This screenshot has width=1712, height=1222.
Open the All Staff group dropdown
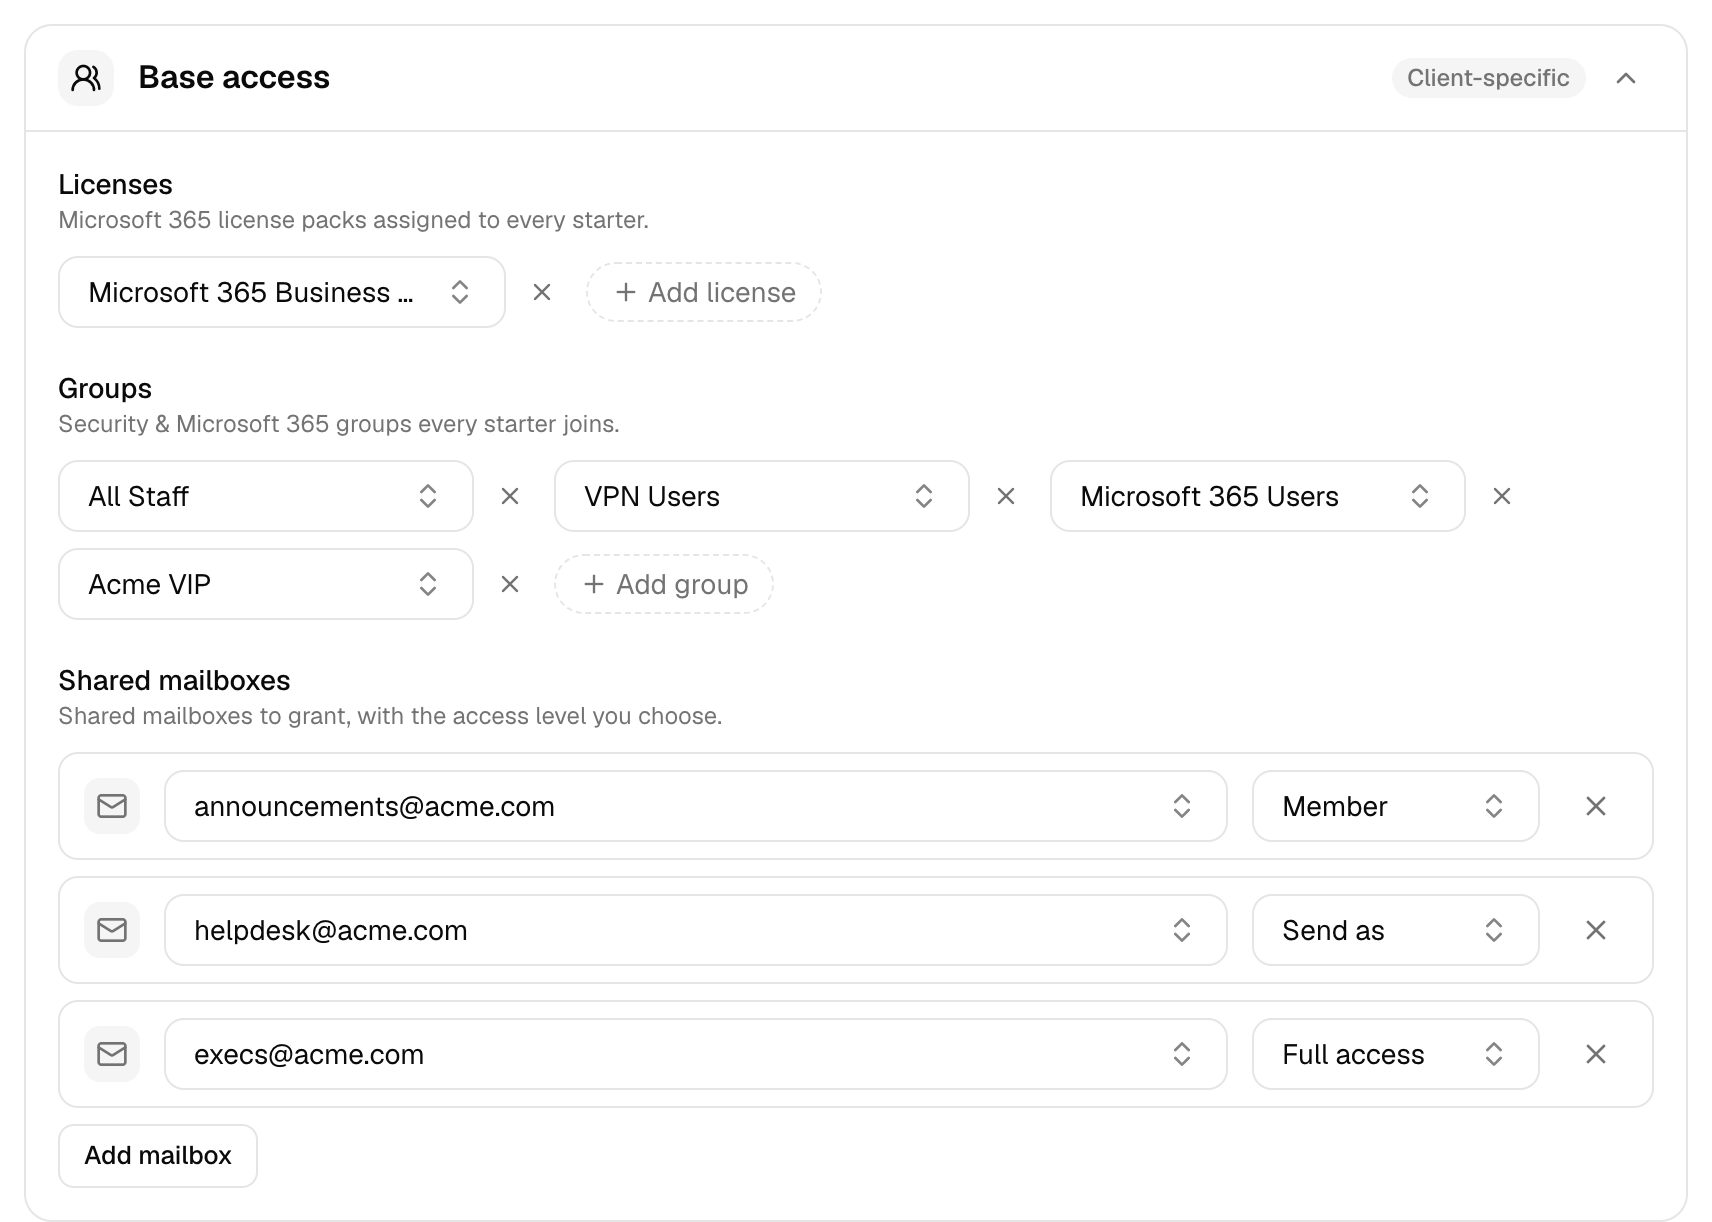(266, 496)
